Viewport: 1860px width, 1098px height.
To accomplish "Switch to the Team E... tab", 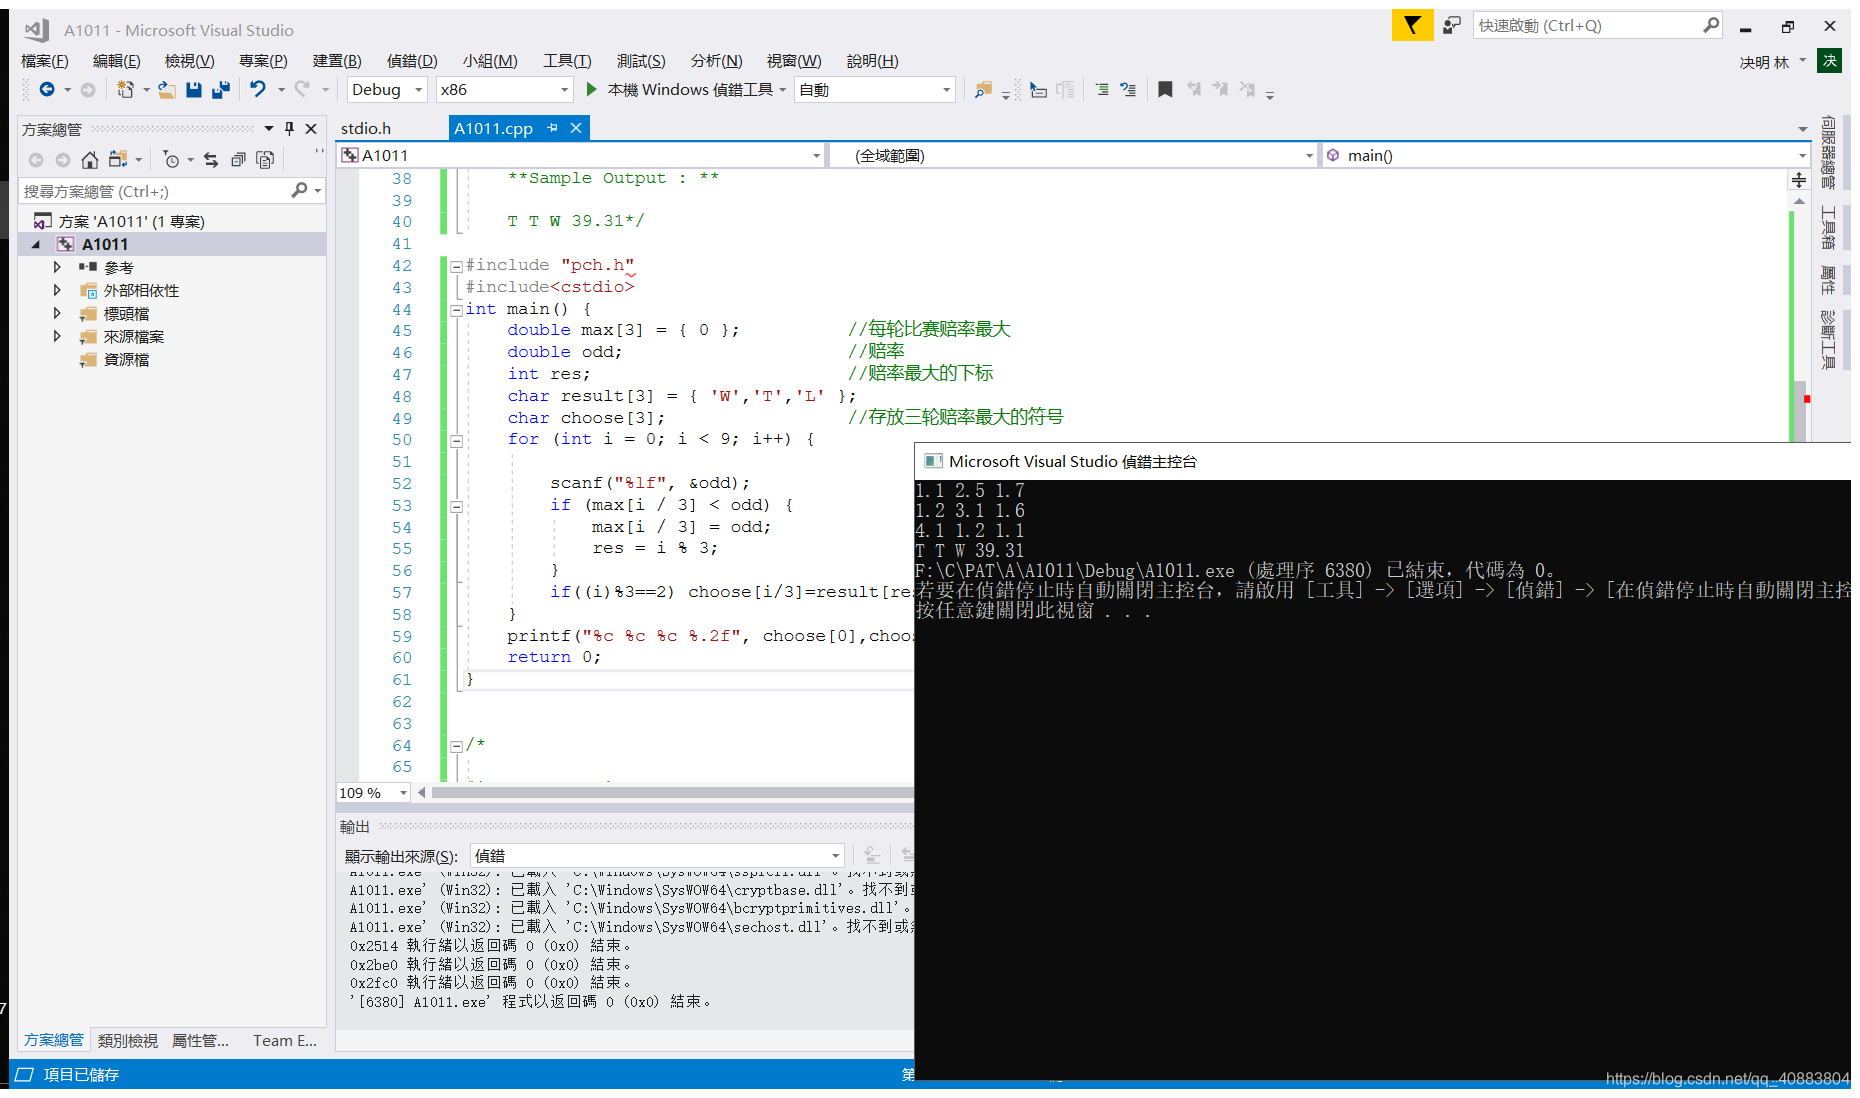I will [x=285, y=1041].
